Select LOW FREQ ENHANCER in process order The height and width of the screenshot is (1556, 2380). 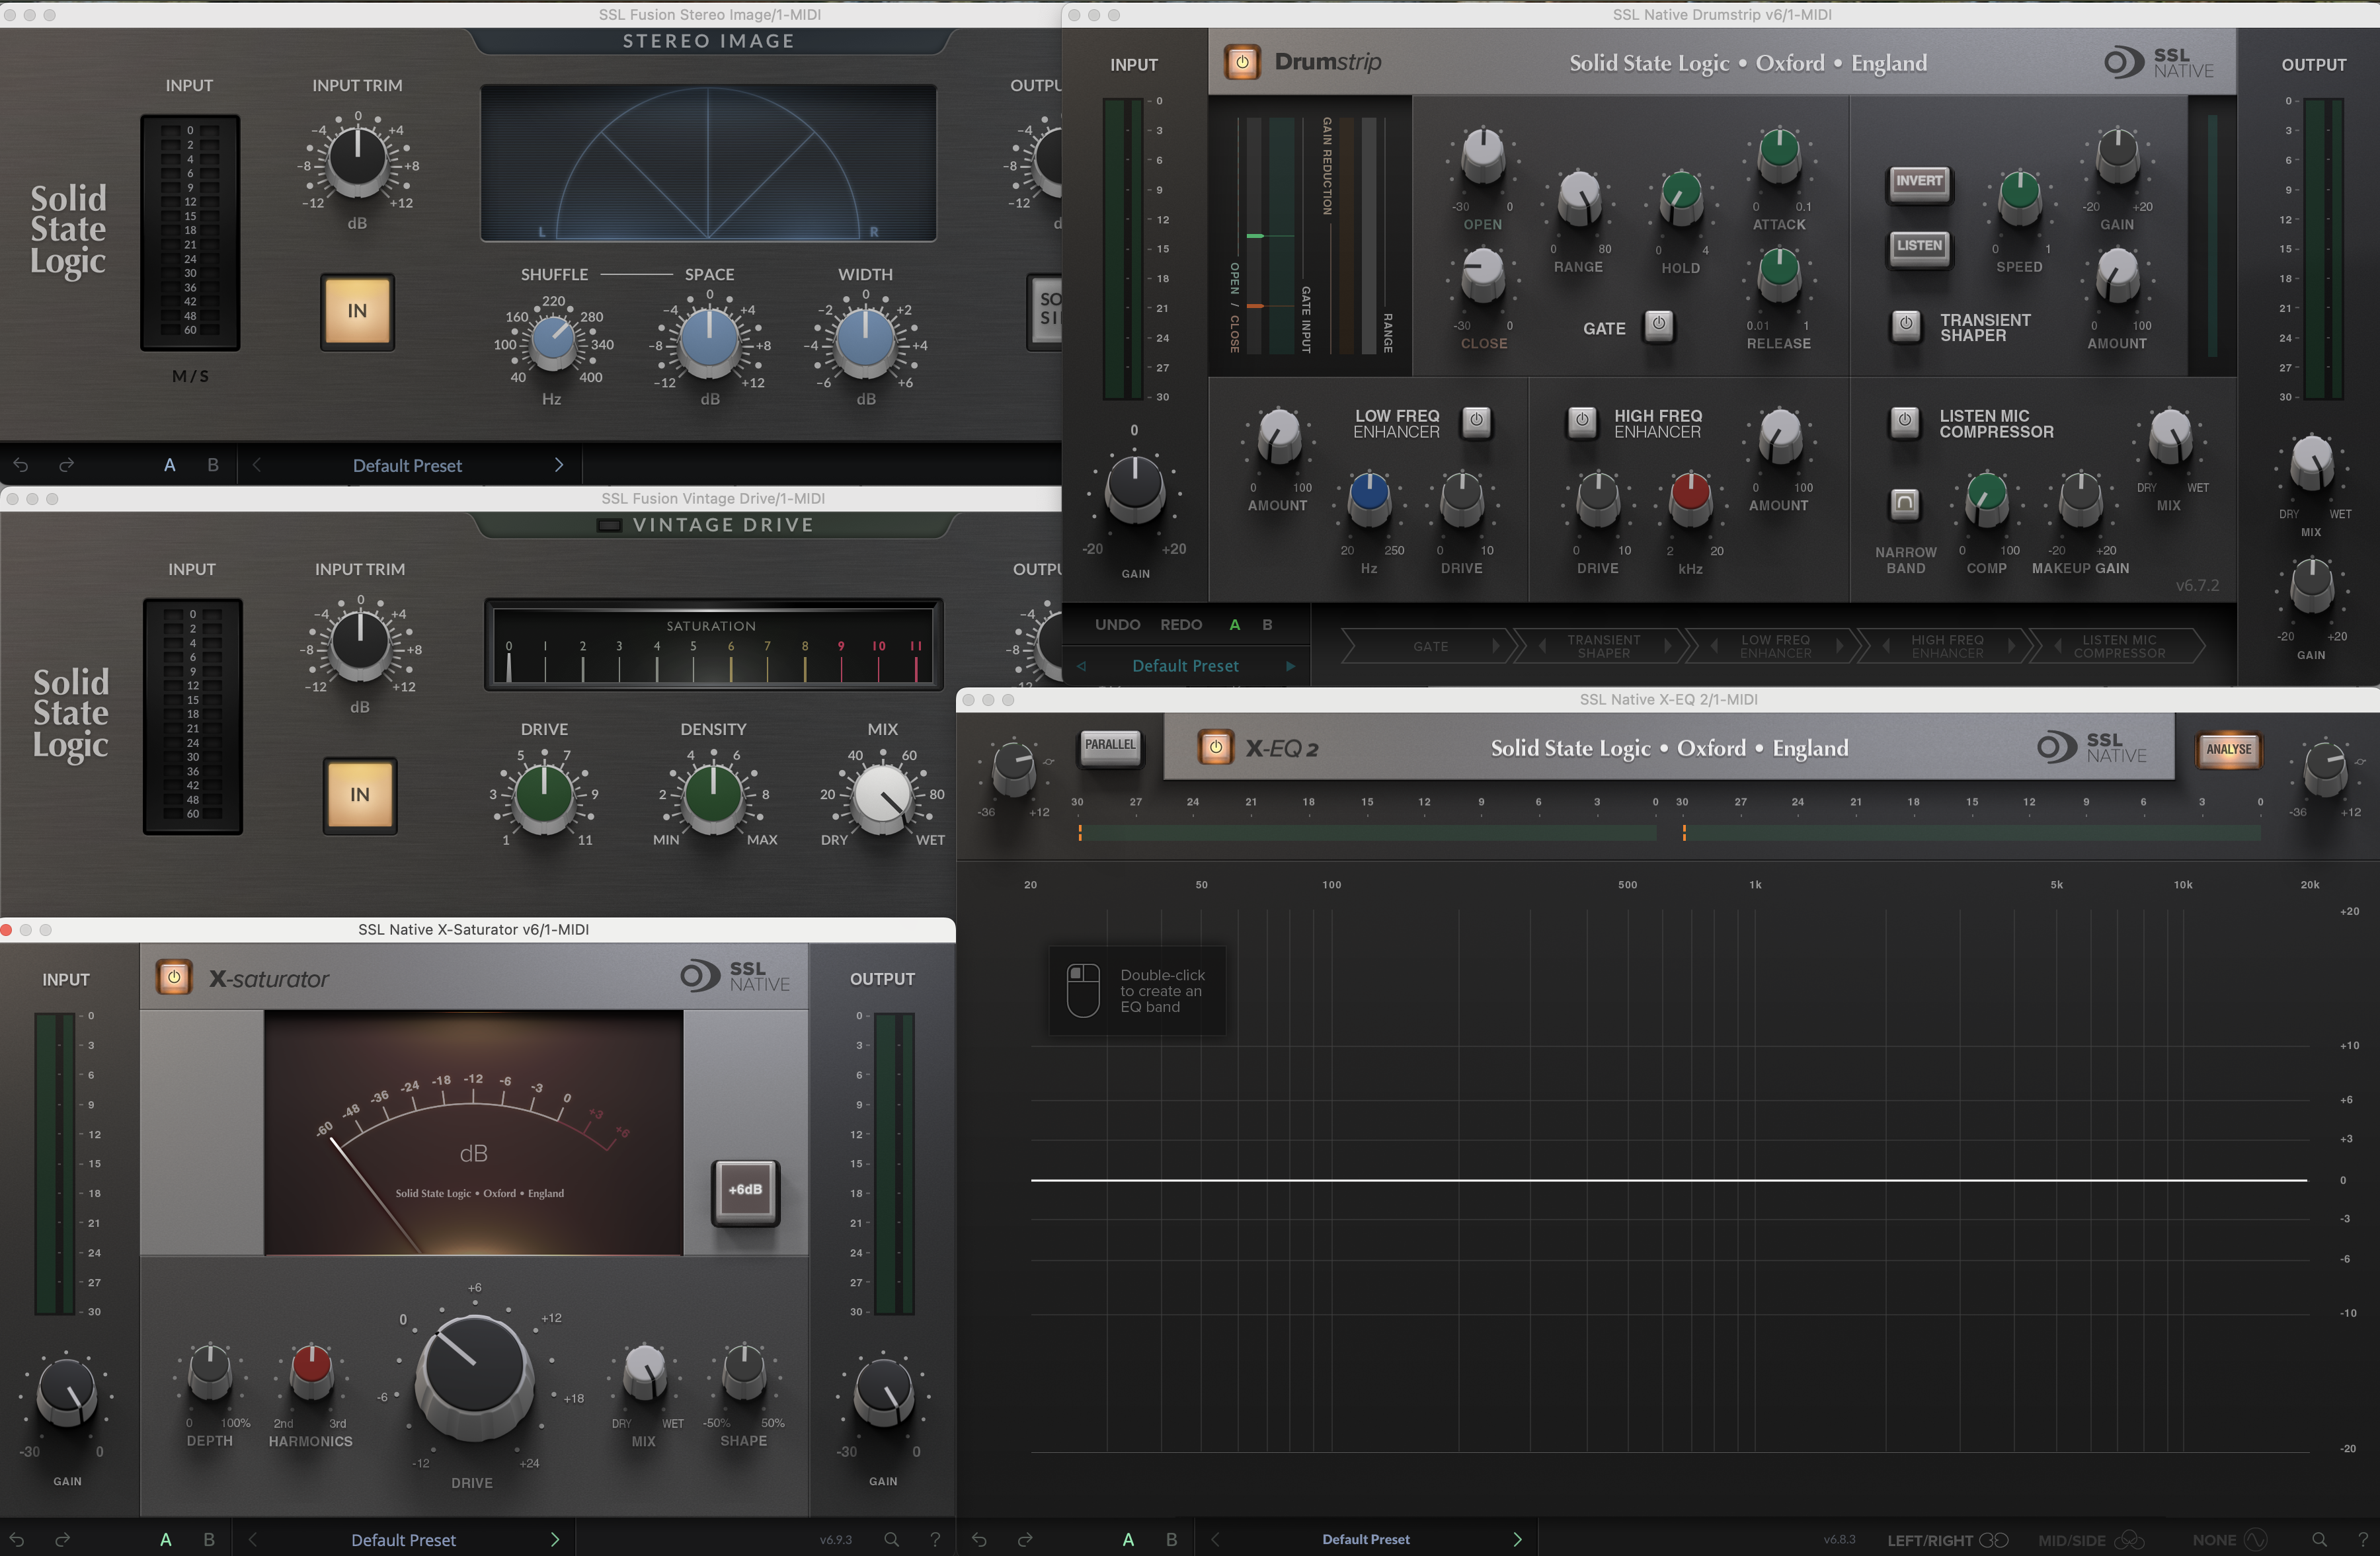(x=1775, y=647)
